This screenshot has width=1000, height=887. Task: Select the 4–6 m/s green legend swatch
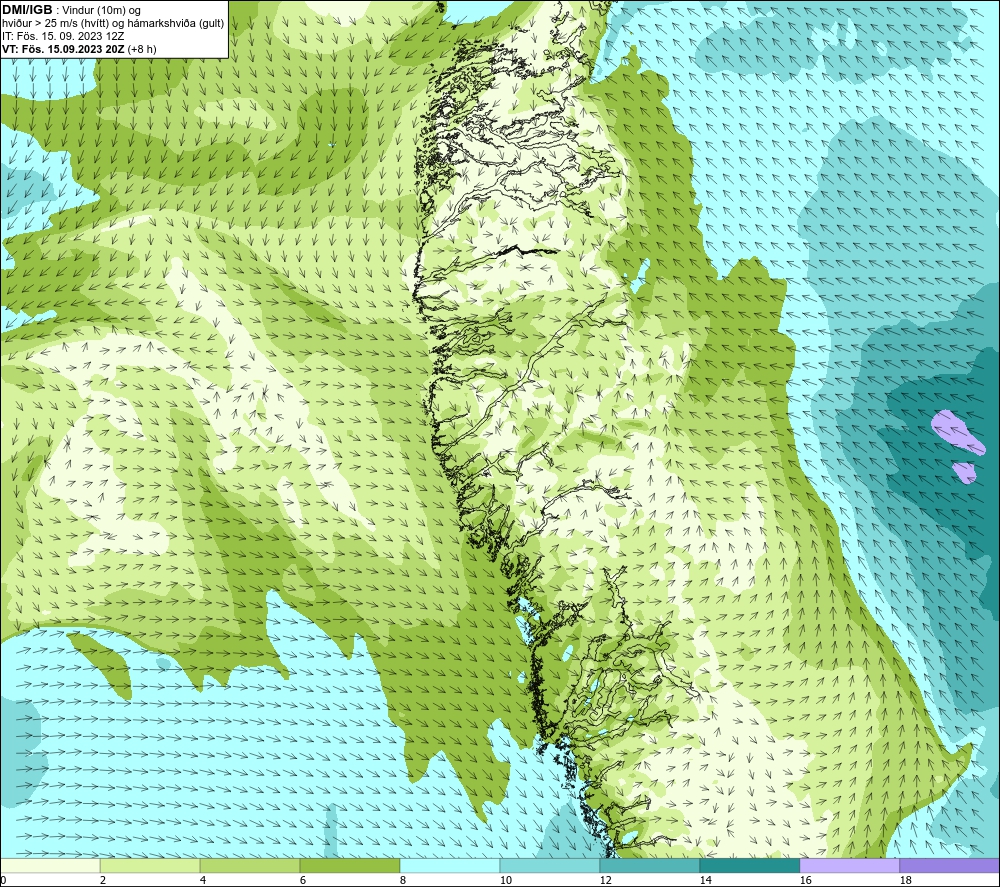point(250,865)
